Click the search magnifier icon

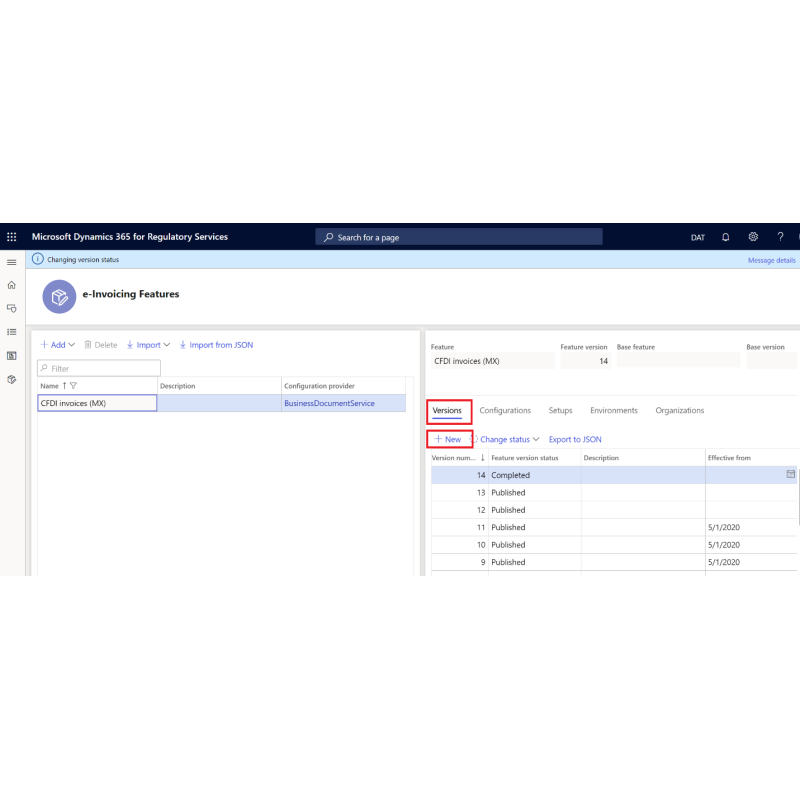coord(329,237)
